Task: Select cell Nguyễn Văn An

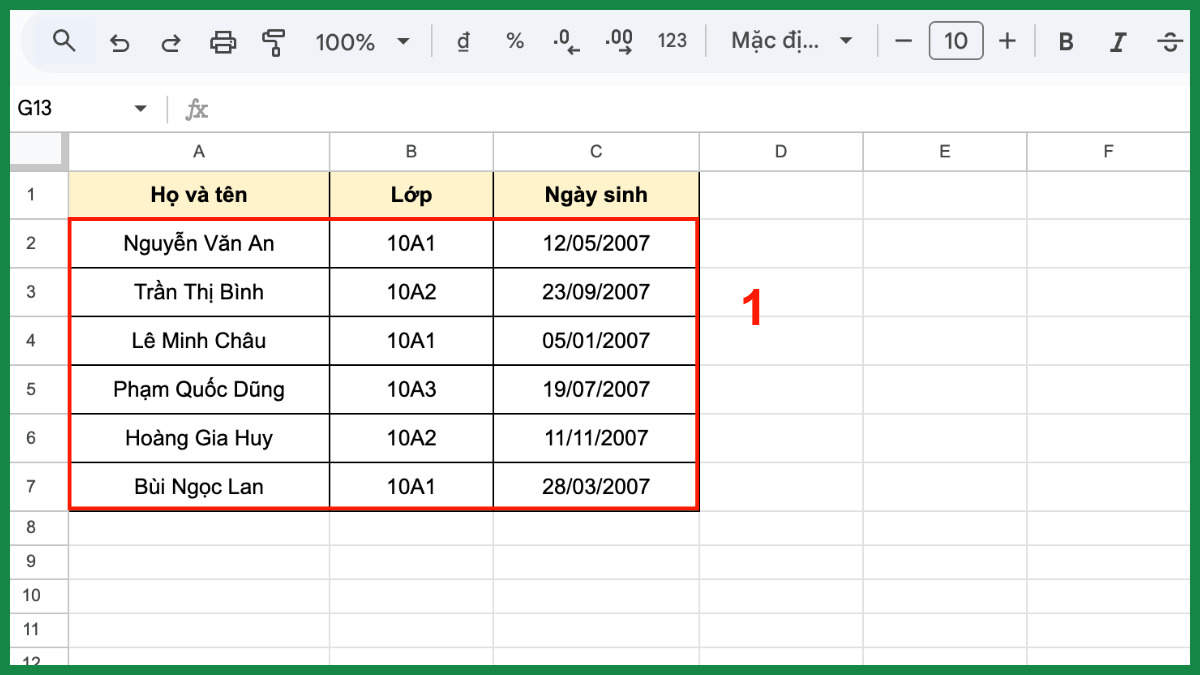Action: [199, 243]
